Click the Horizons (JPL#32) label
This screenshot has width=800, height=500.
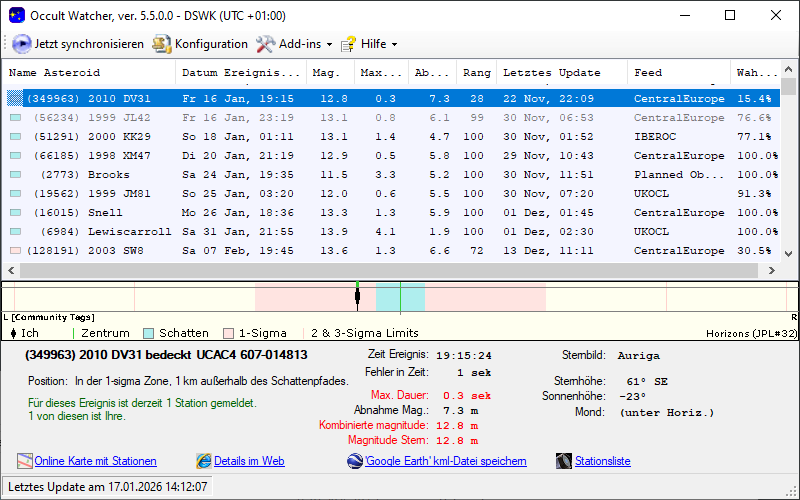(751, 334)
